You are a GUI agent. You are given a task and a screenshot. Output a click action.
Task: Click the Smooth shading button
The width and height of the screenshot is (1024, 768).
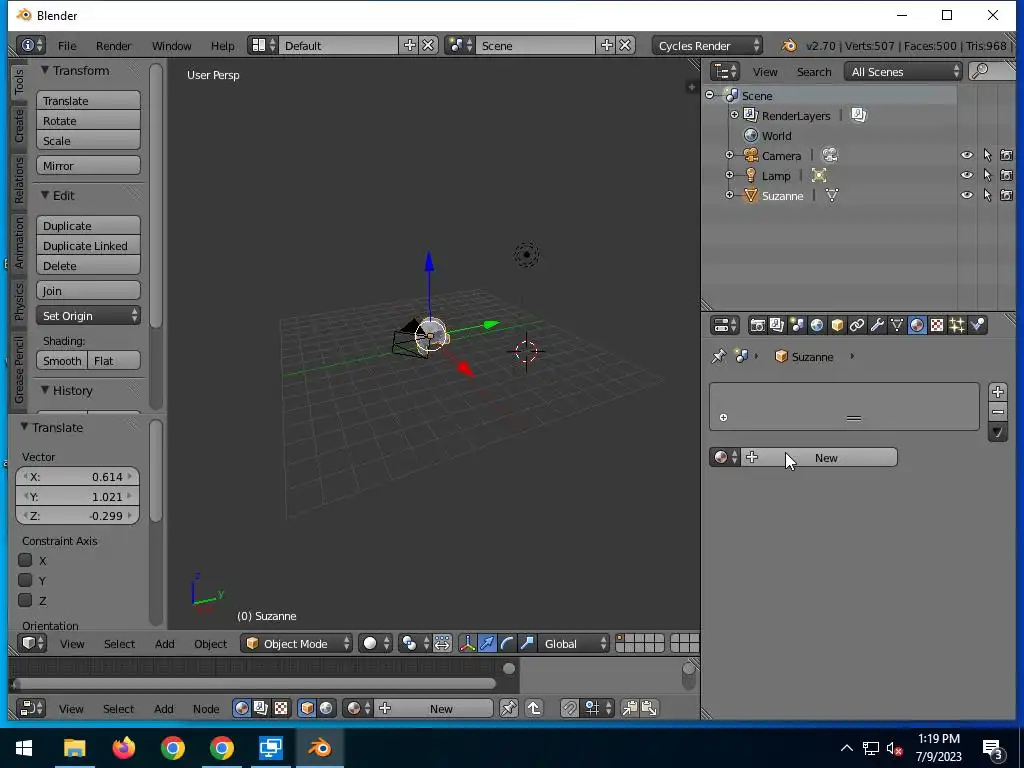[x=62, y=360]
